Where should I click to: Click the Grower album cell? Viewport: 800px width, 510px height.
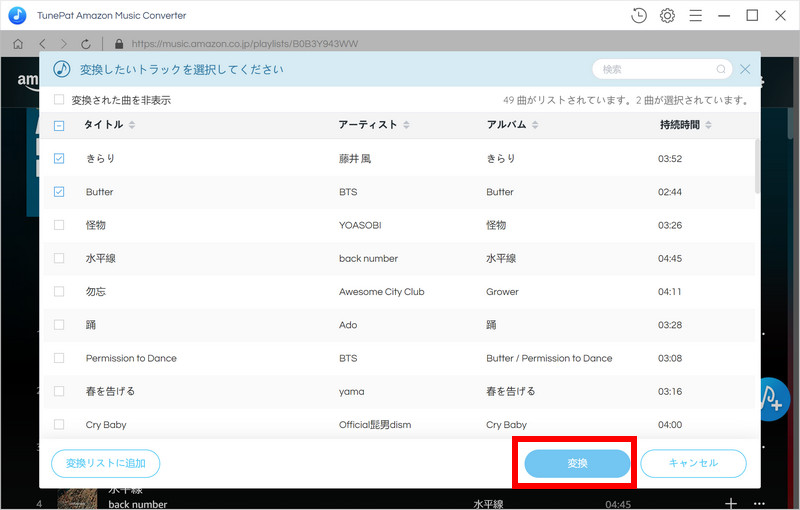coord(502,292)
